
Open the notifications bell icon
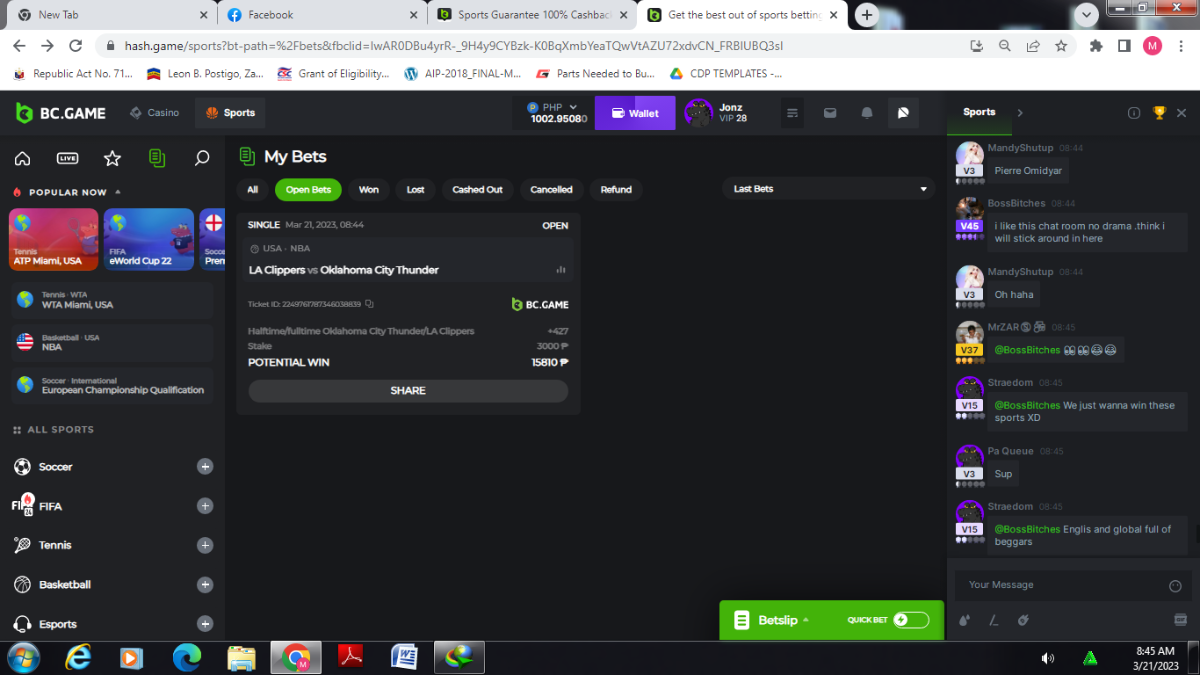pyautogui.click(x=867, y=113)
